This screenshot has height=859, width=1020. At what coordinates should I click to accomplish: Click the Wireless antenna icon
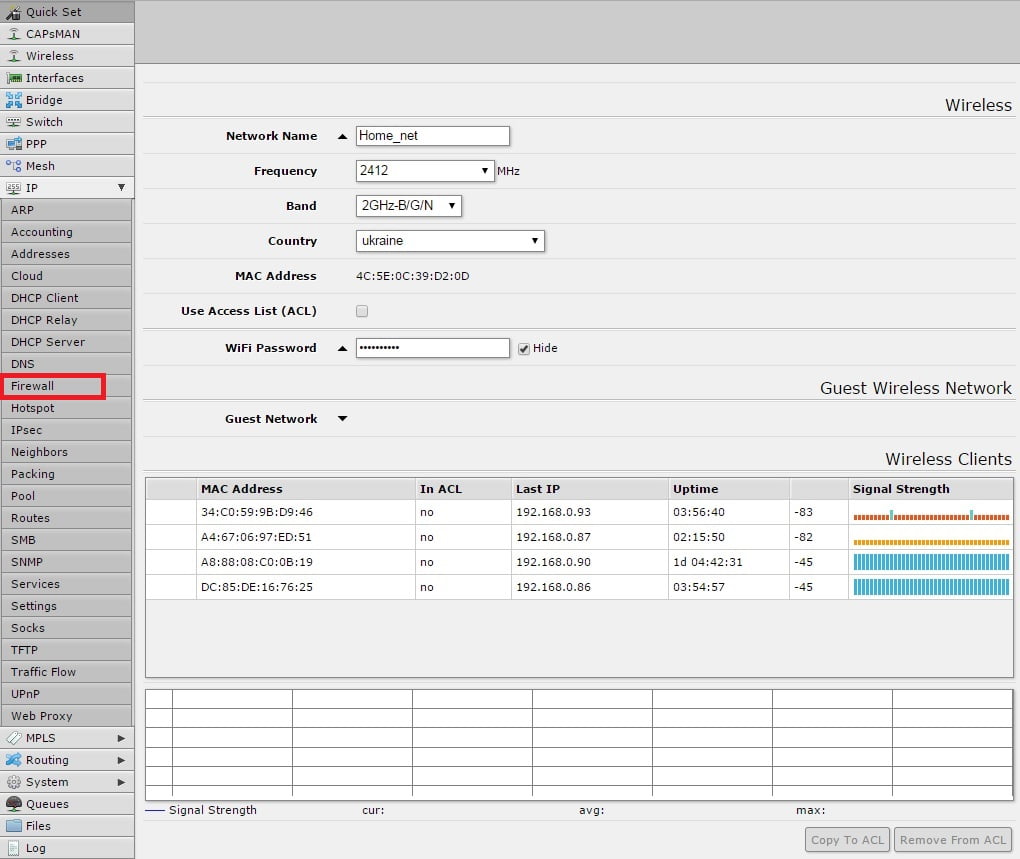13,56
